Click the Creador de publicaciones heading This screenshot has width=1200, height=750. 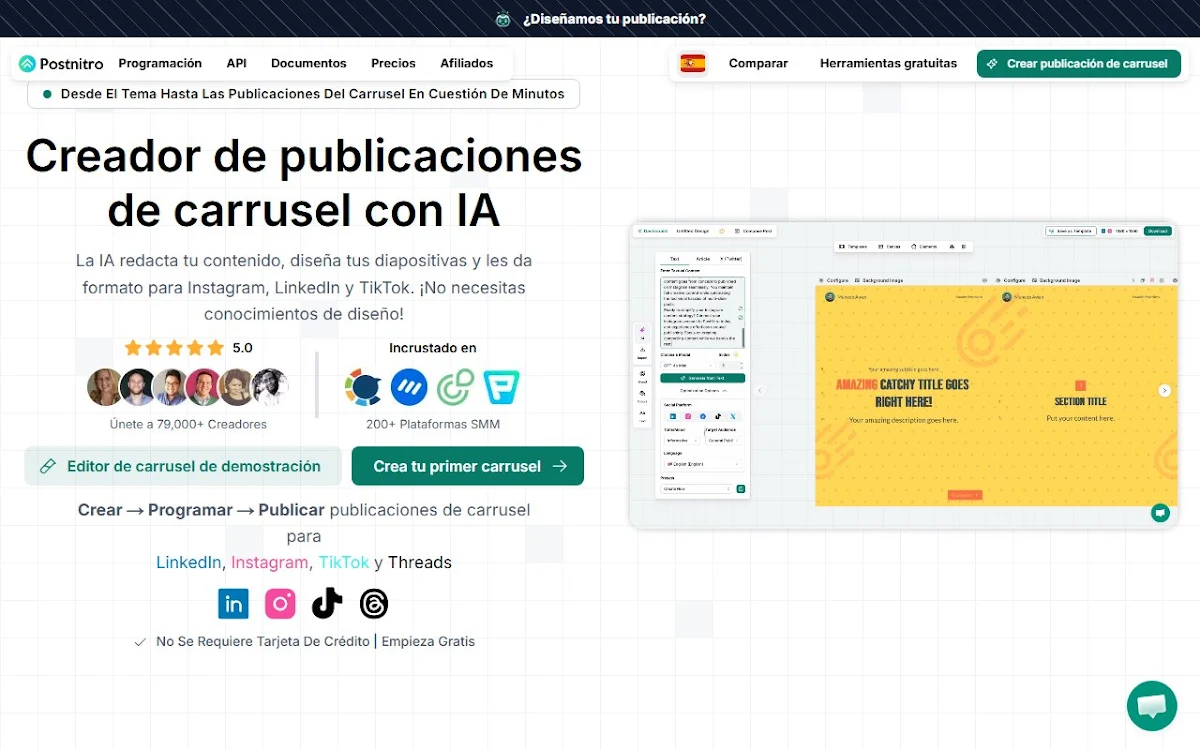pyautogui.click(x=304, y=182)
